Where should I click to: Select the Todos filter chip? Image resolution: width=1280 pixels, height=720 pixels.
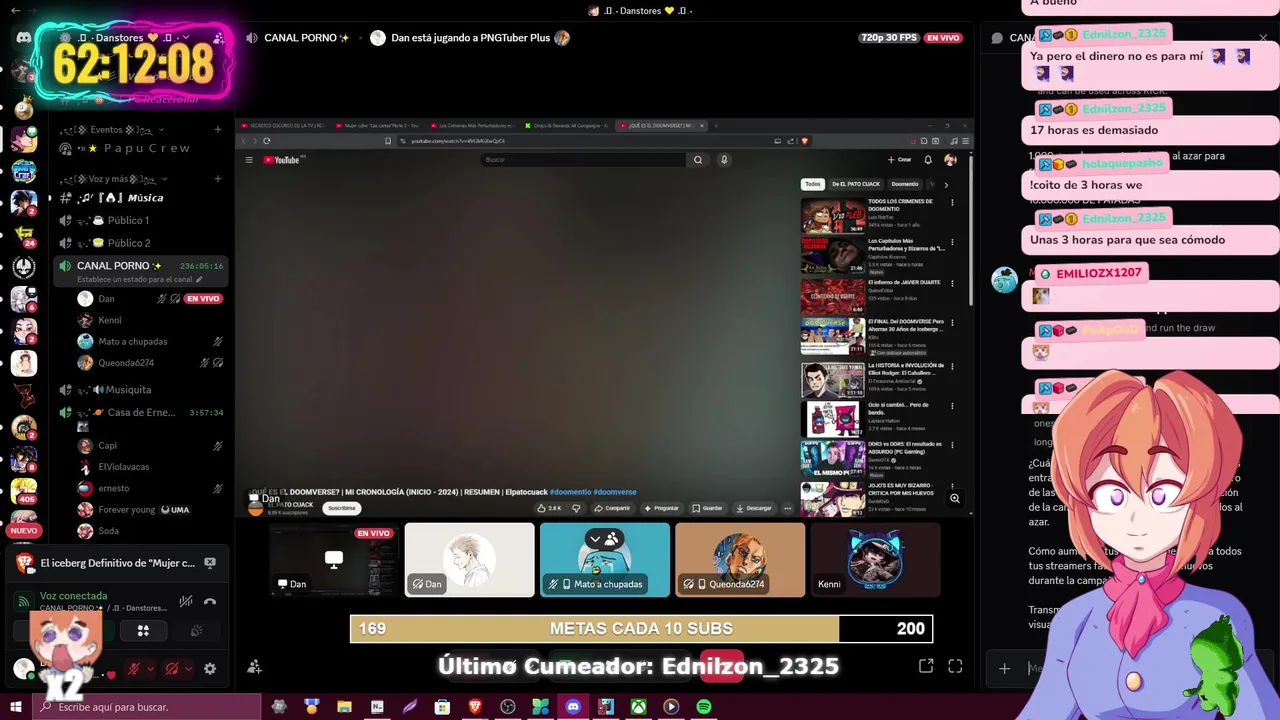pyautogui.click(x=813, y=184)
